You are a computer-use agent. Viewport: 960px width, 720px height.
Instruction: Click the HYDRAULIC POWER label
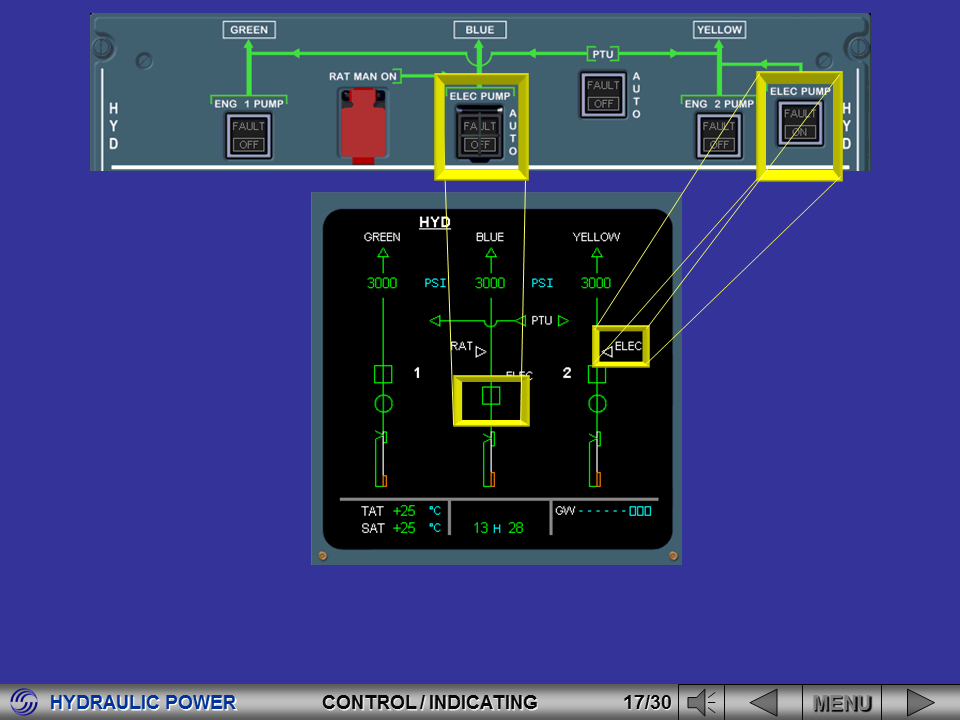point(144,702)
